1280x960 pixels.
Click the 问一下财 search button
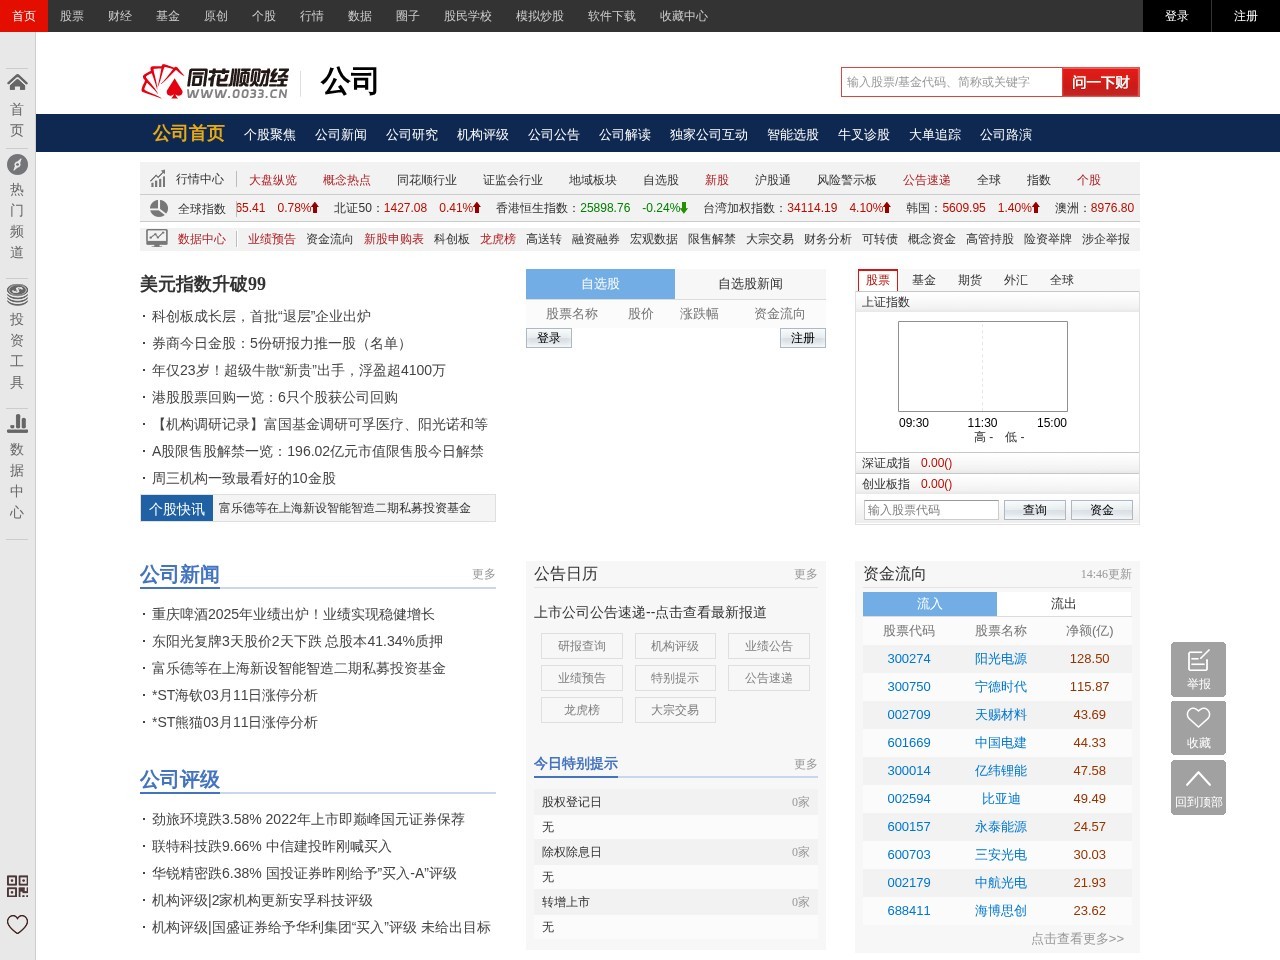1100,82
